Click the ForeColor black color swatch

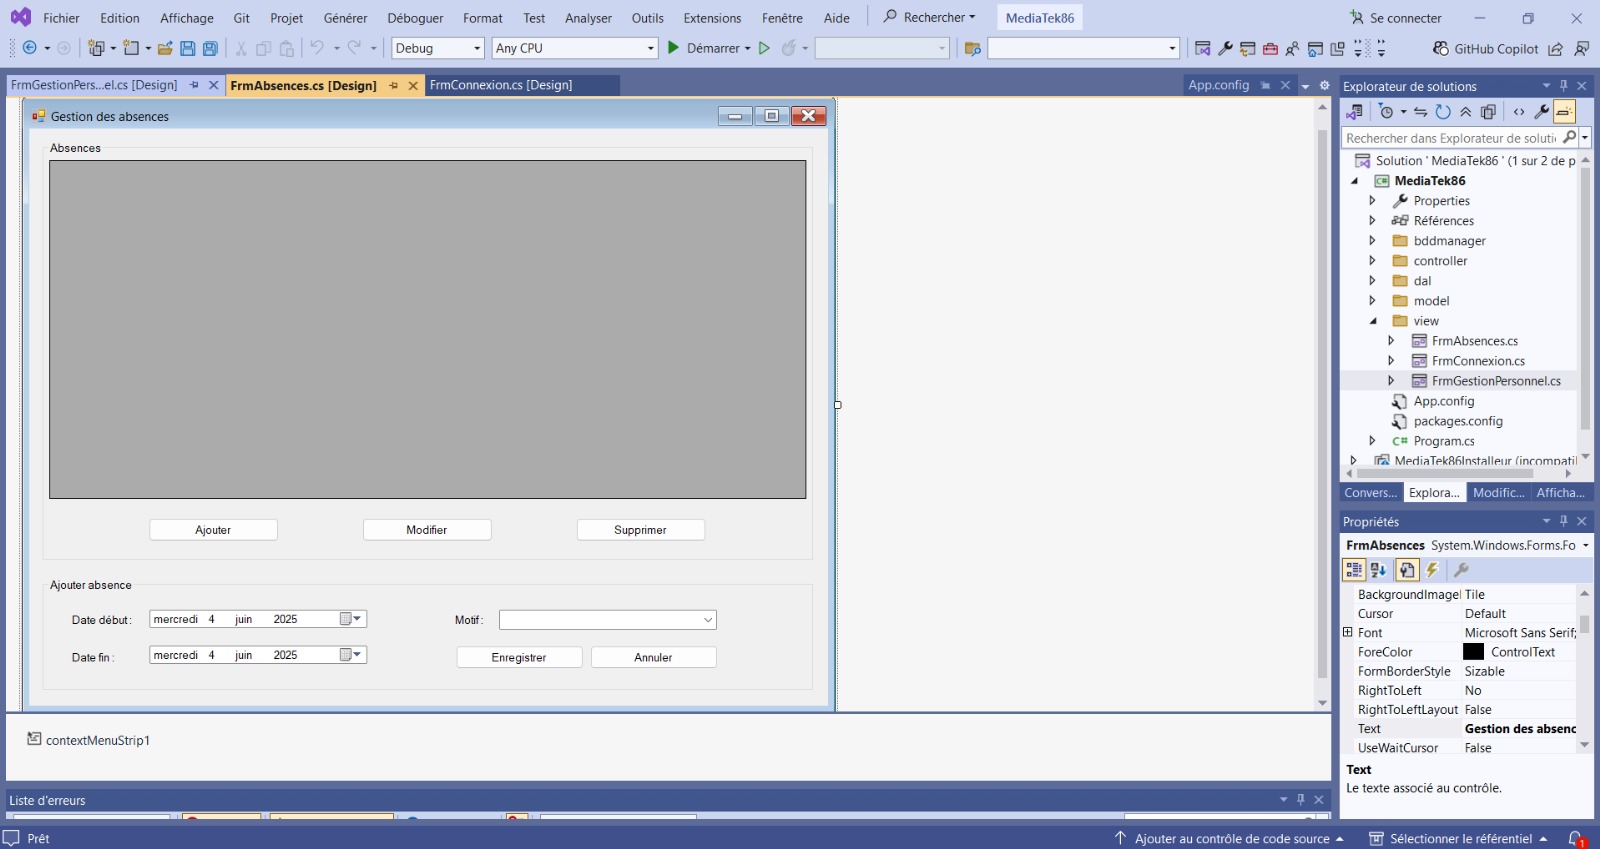pyautogui.click(x=1474, y=652)
